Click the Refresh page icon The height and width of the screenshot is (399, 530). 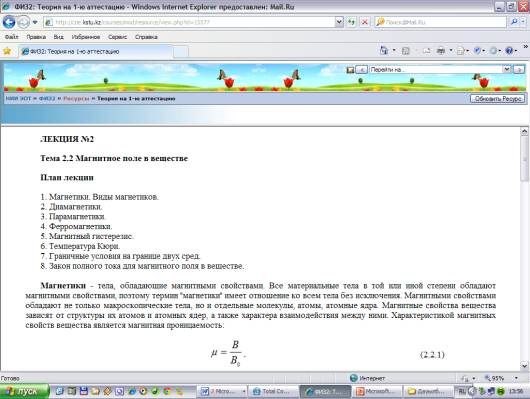352,22
